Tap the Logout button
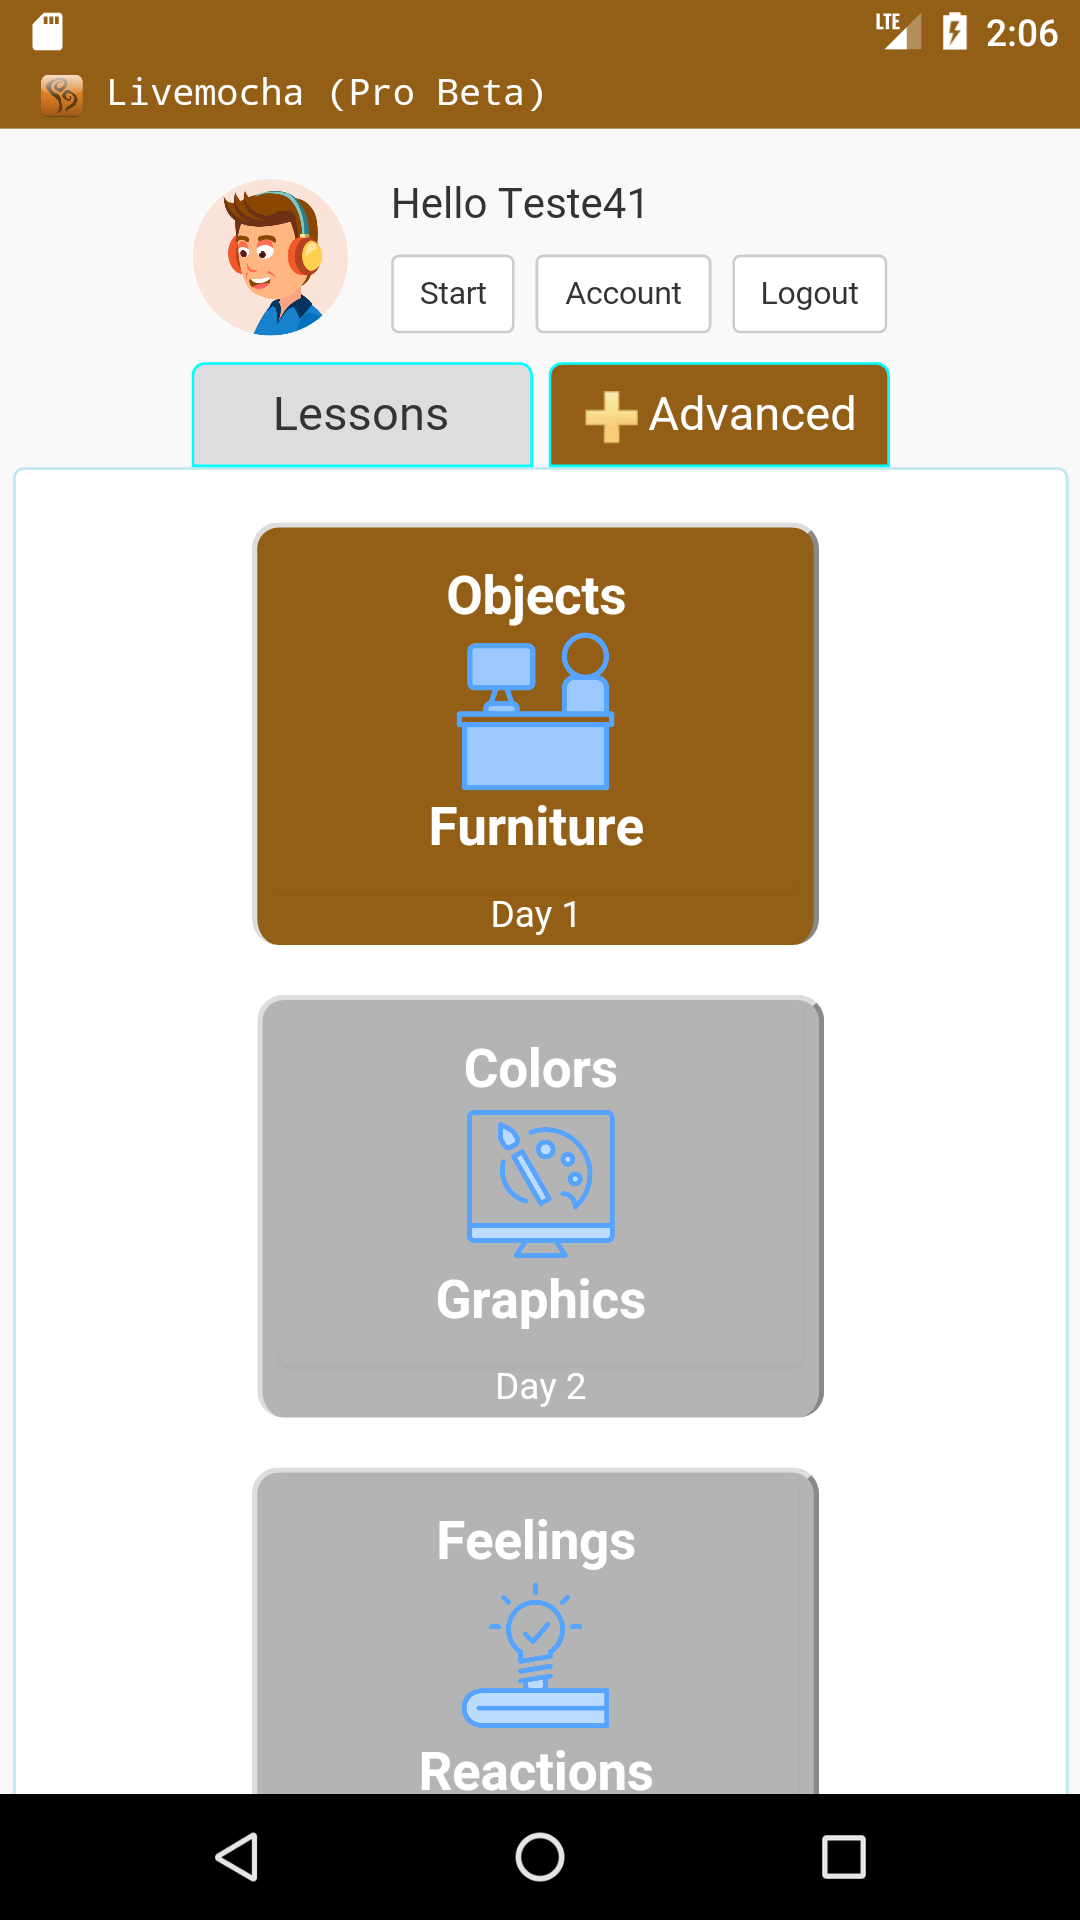1080x1920 pixels. point(809,294)
